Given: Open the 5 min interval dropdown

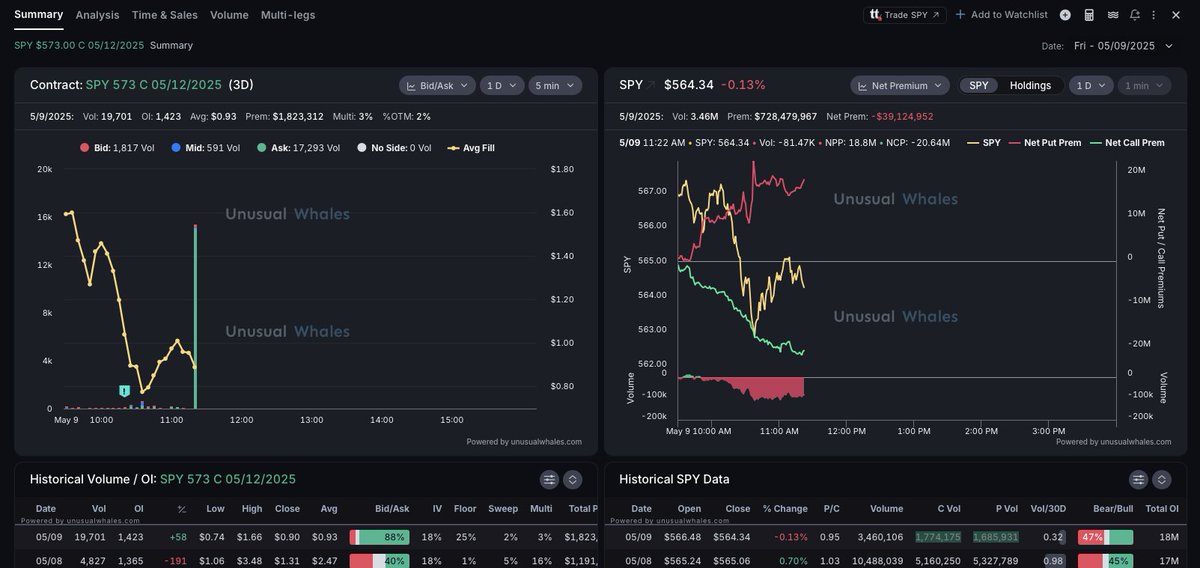Looking at the screenshot, I should click(x=555, y=85).
